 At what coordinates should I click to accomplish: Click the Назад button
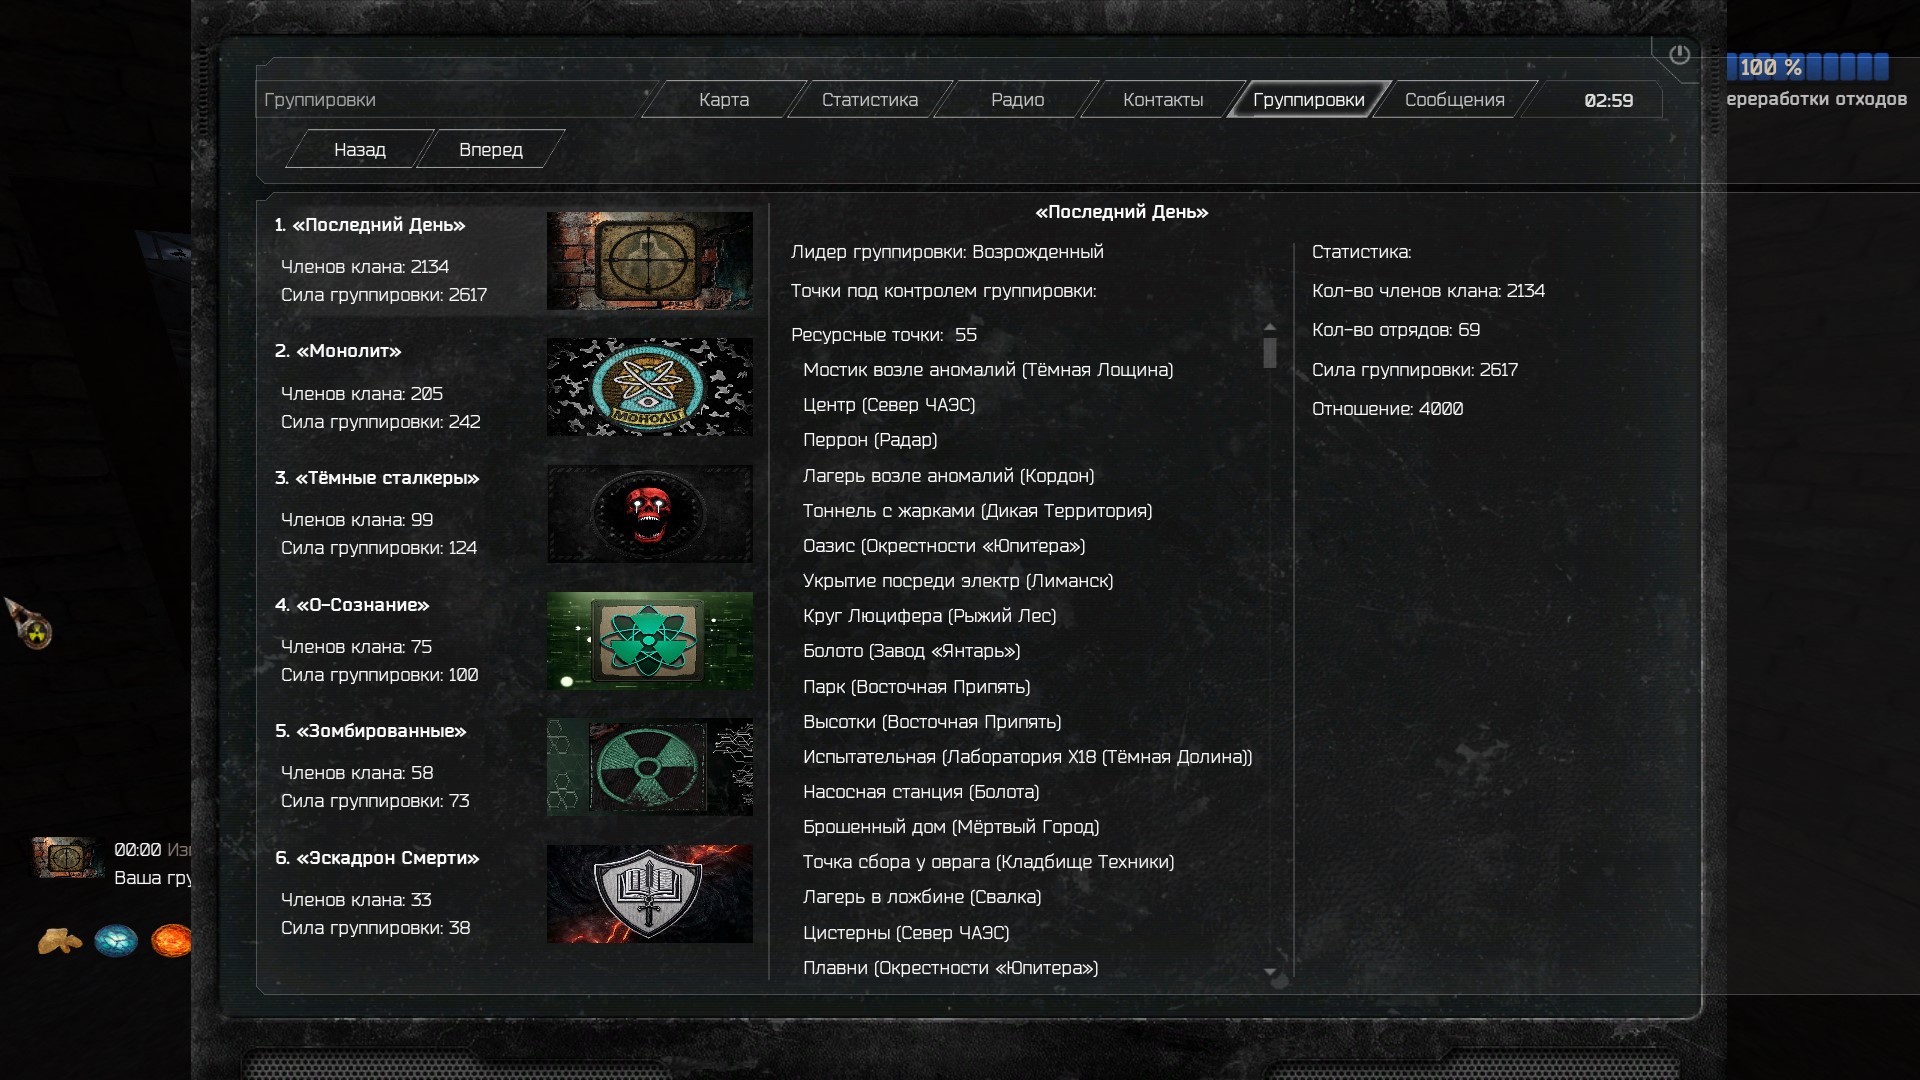pyautogui.click(x=360, y=150)
